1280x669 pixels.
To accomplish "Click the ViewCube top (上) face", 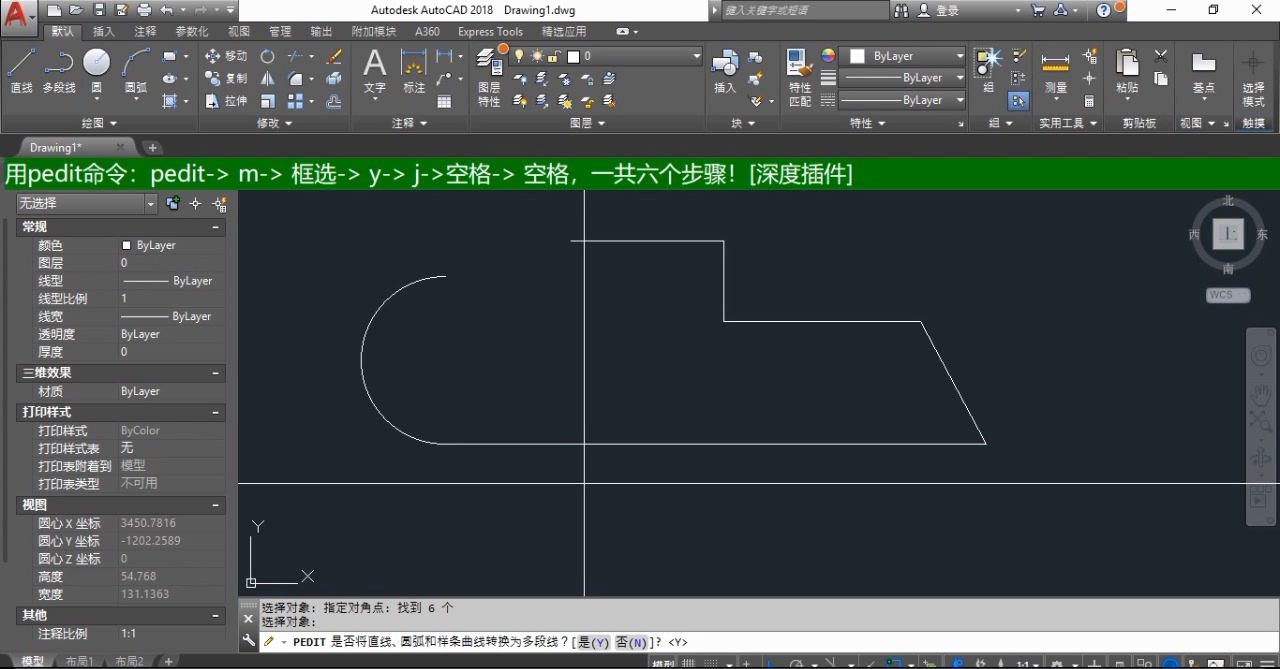I will pyautogui.click(x=1228, y=234).
